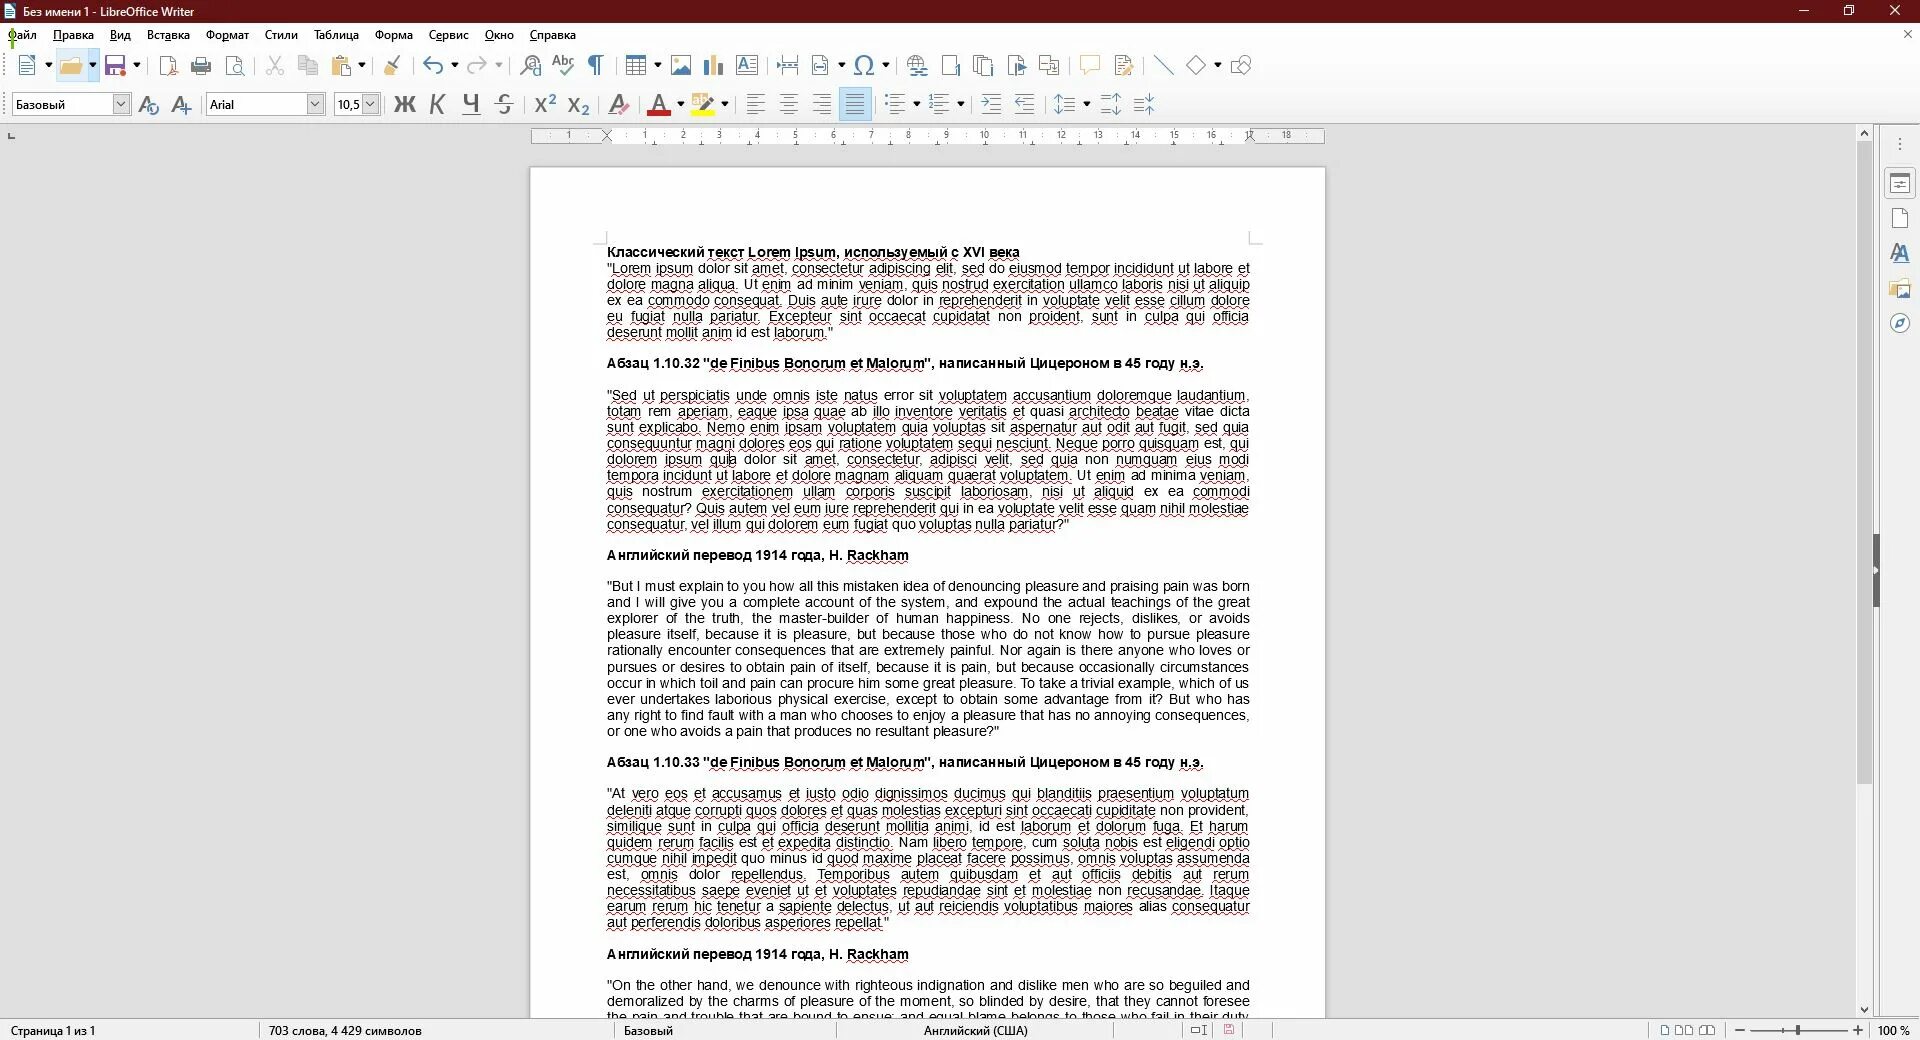
Task: Toggle formatting marks pilcrow
Action: 596,66
